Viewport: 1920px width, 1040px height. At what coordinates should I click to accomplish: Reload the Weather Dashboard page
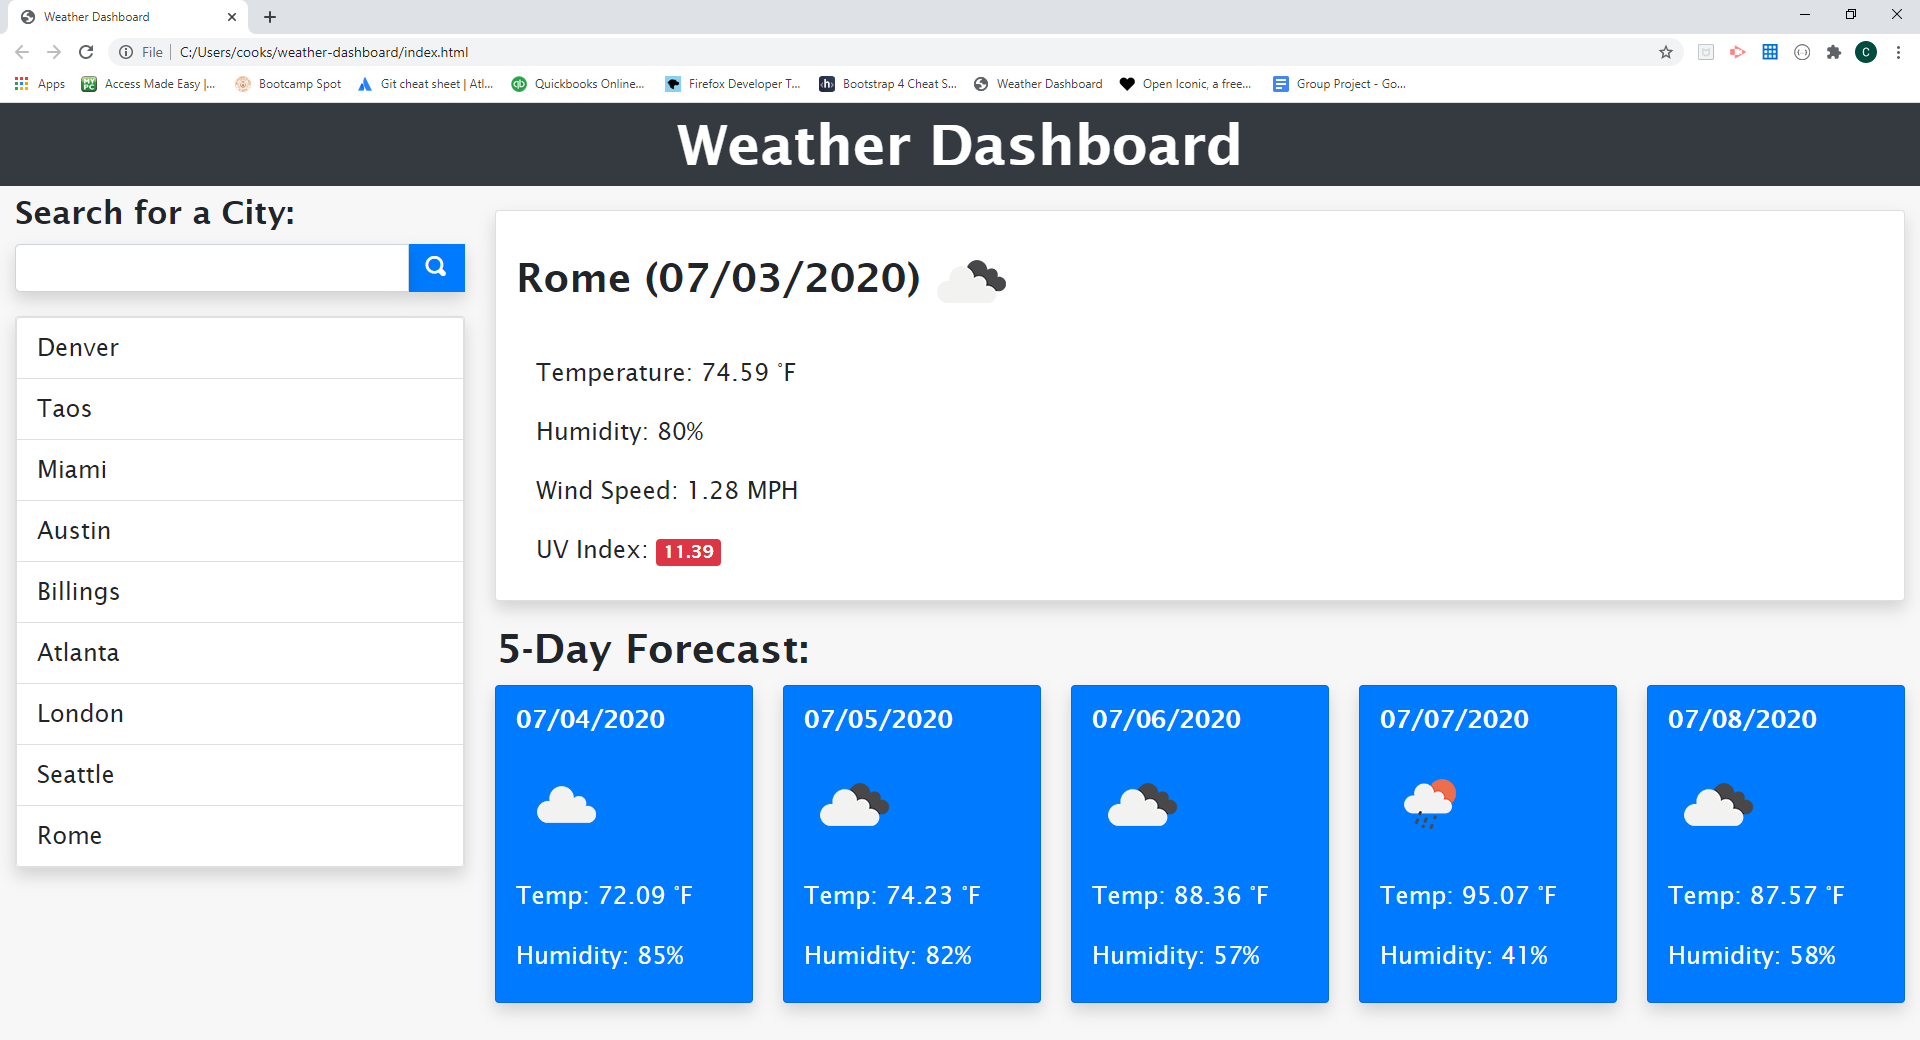(84, 52)
